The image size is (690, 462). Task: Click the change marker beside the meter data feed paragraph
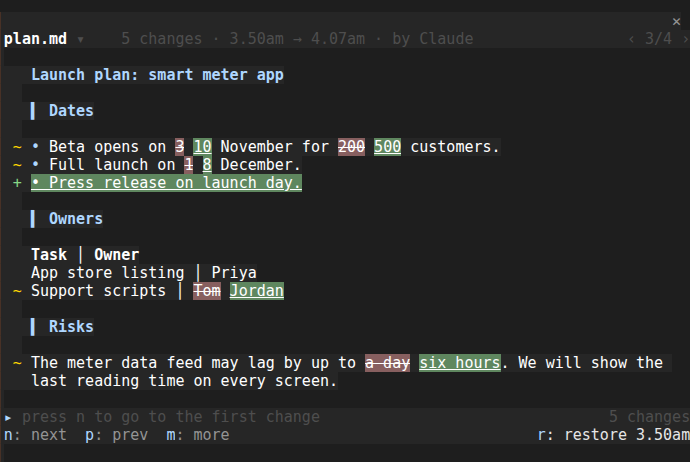17,363
